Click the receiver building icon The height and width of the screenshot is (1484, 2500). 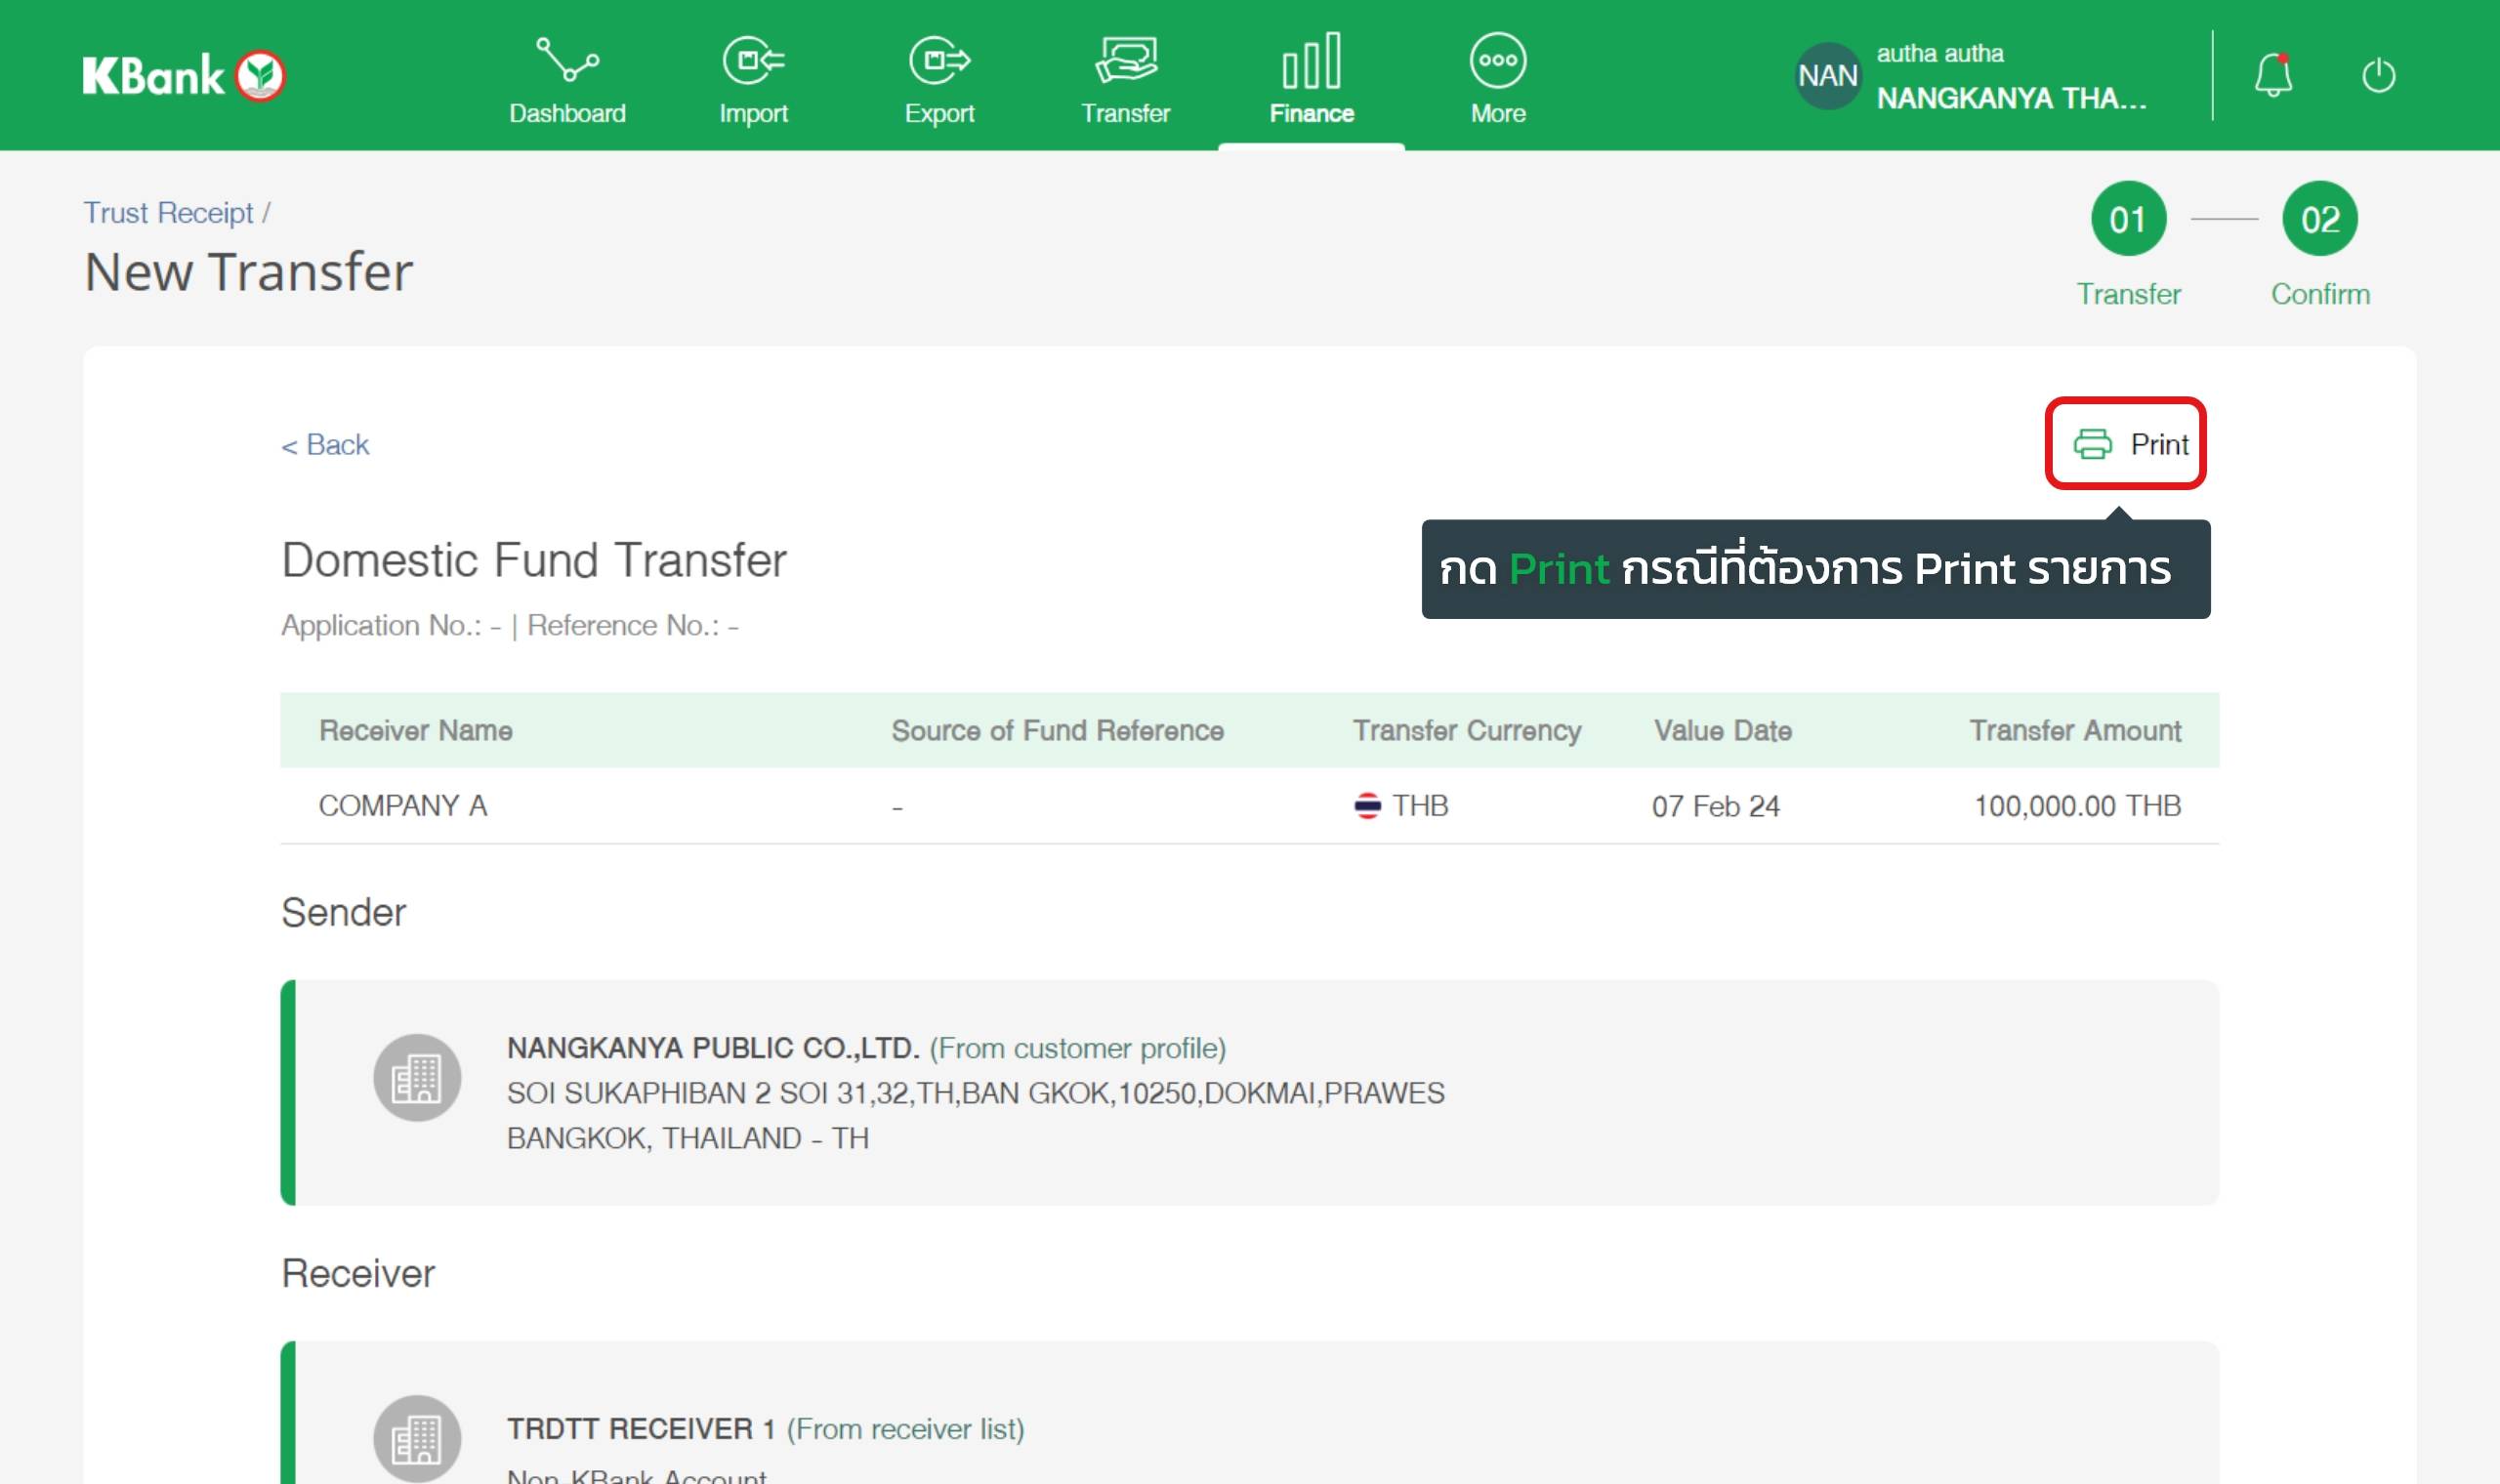click(417, 1438)
